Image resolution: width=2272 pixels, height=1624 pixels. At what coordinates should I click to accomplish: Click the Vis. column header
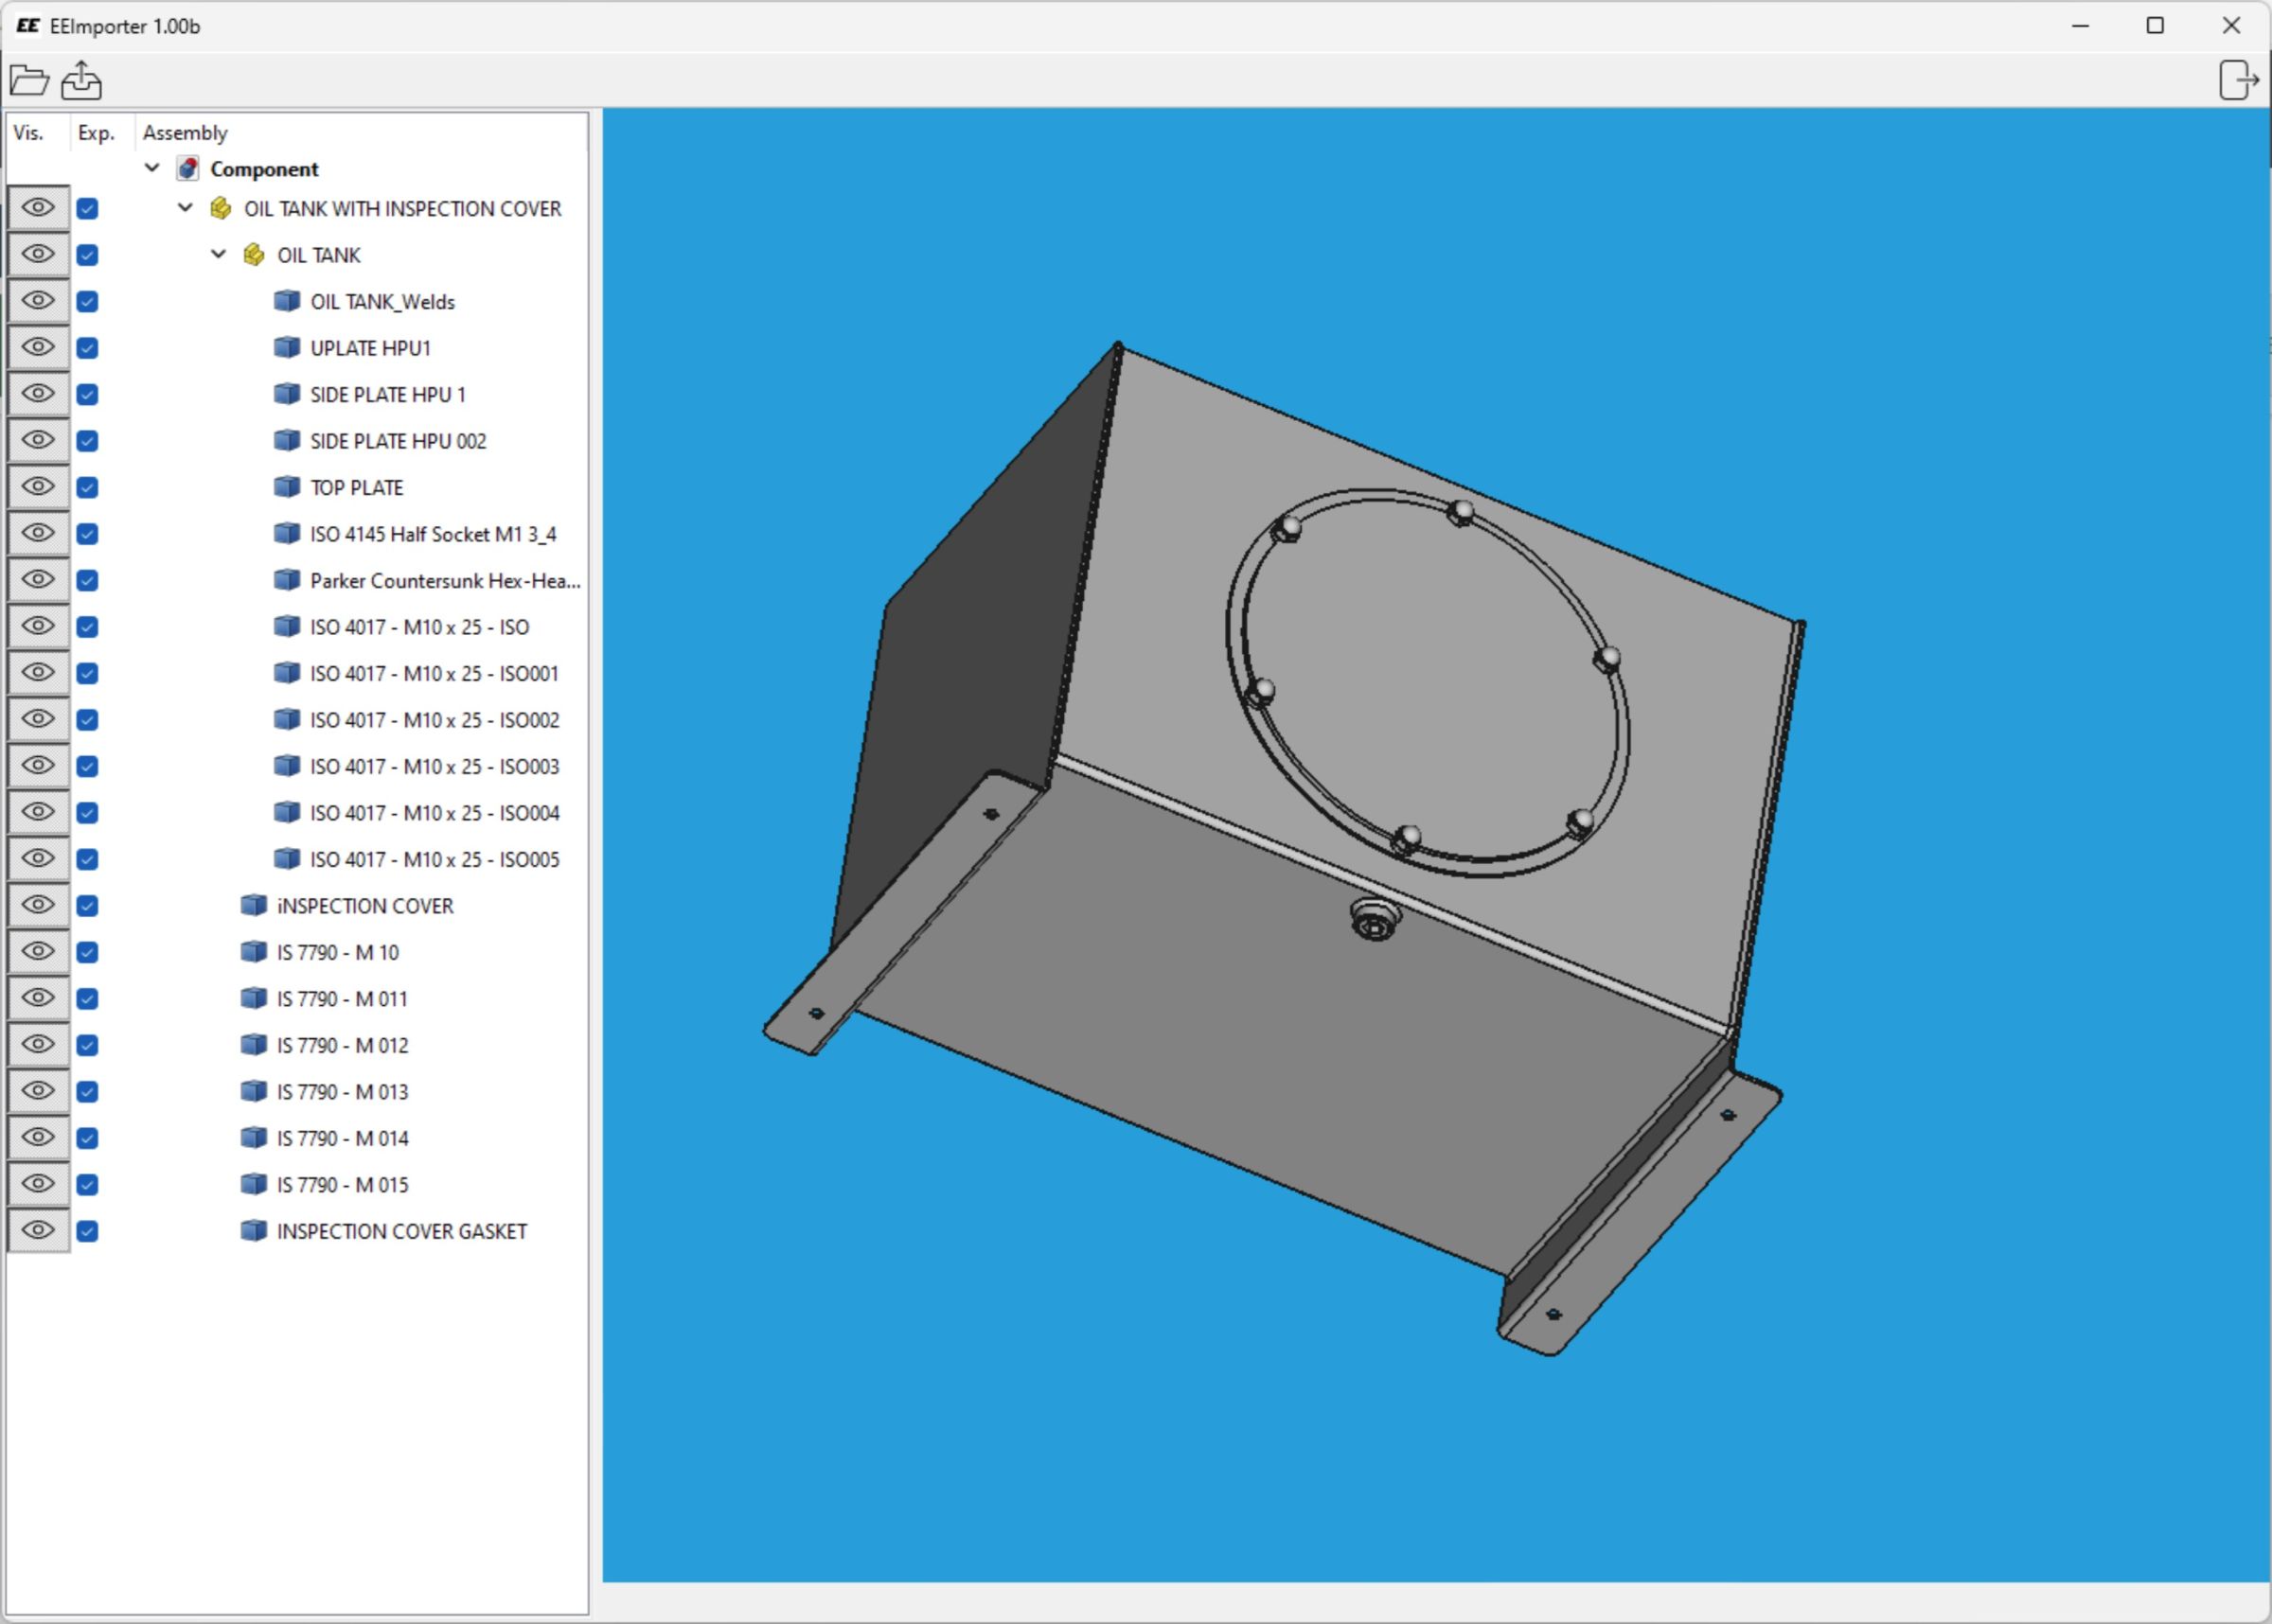(29, 133)
